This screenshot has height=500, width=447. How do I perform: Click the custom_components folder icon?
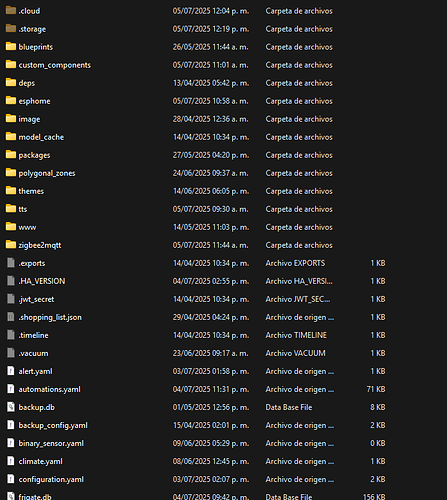(x=11, y=65)
